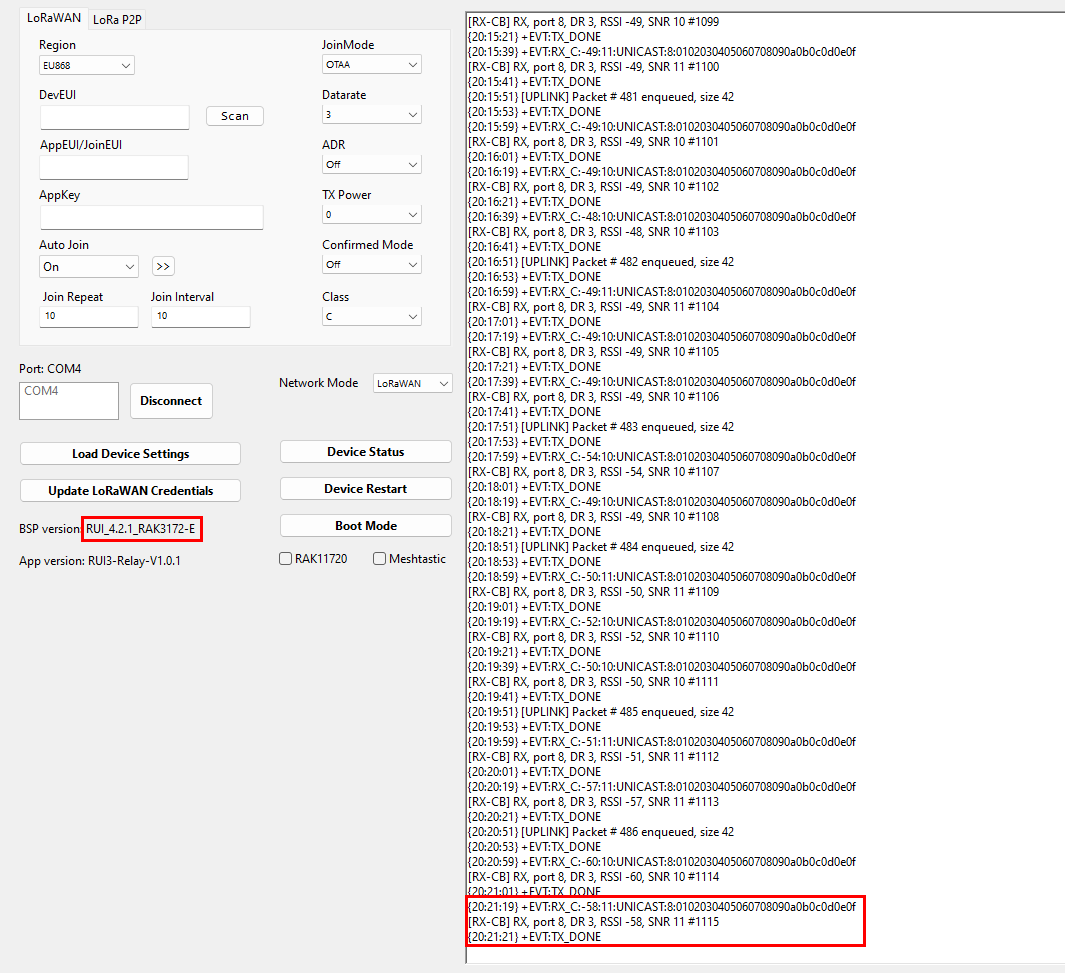The image size is (1065, 973).
Task: Click Load Device Settings
Action: point(130,454)
